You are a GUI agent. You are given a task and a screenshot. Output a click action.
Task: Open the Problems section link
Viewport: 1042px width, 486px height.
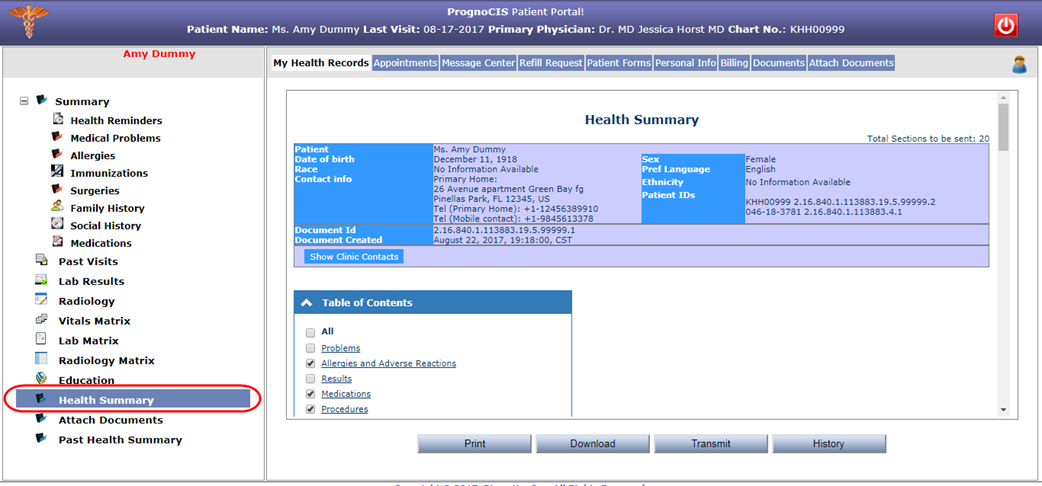tap(341, 348)
